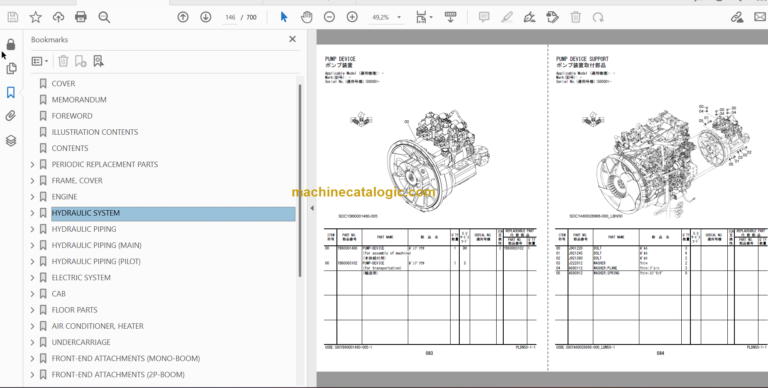Open the FOREWORD bookmark
Viewport: 768px width, 388px height.
click(x=72, y=116)
